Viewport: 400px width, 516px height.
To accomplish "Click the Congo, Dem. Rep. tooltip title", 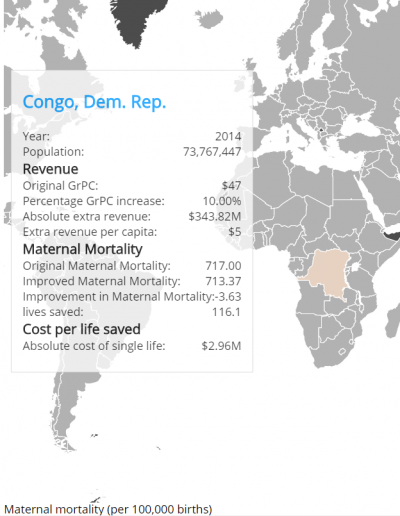I will (x=94, y=102).
